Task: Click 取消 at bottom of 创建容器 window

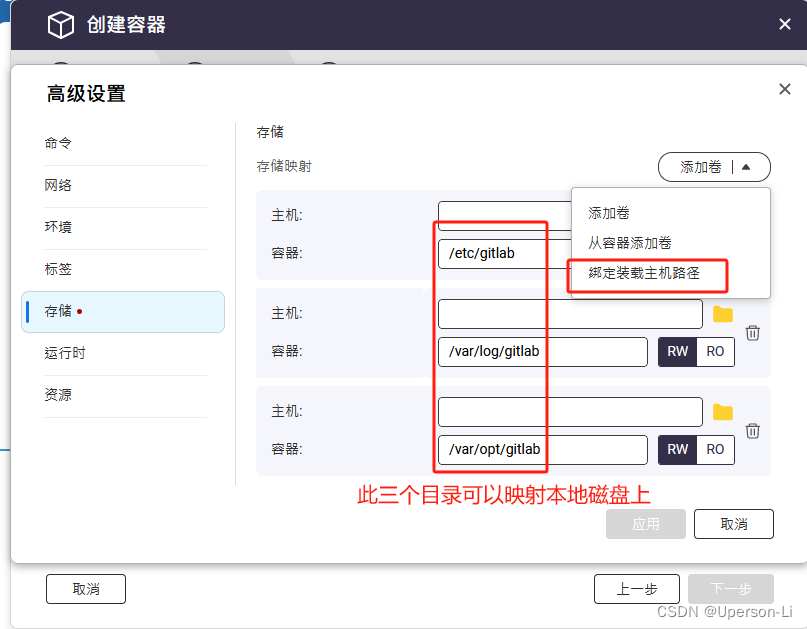Action: pyautogui.click(x=86, y=589)
